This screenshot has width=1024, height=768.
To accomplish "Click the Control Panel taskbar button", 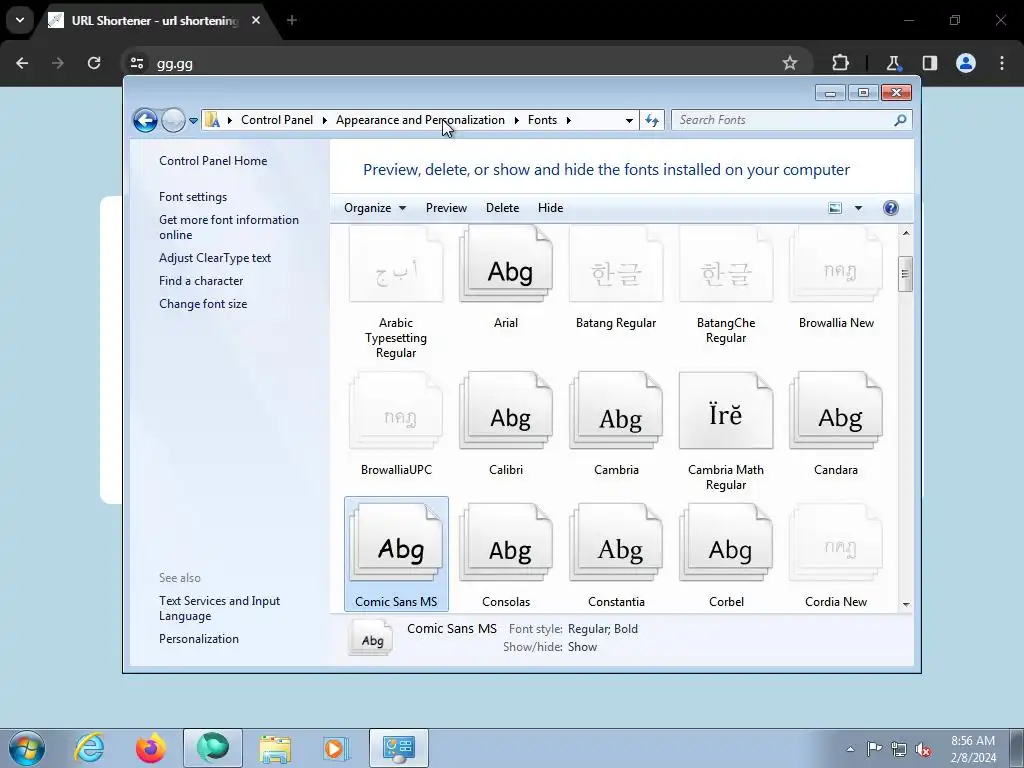I will 399,748.
